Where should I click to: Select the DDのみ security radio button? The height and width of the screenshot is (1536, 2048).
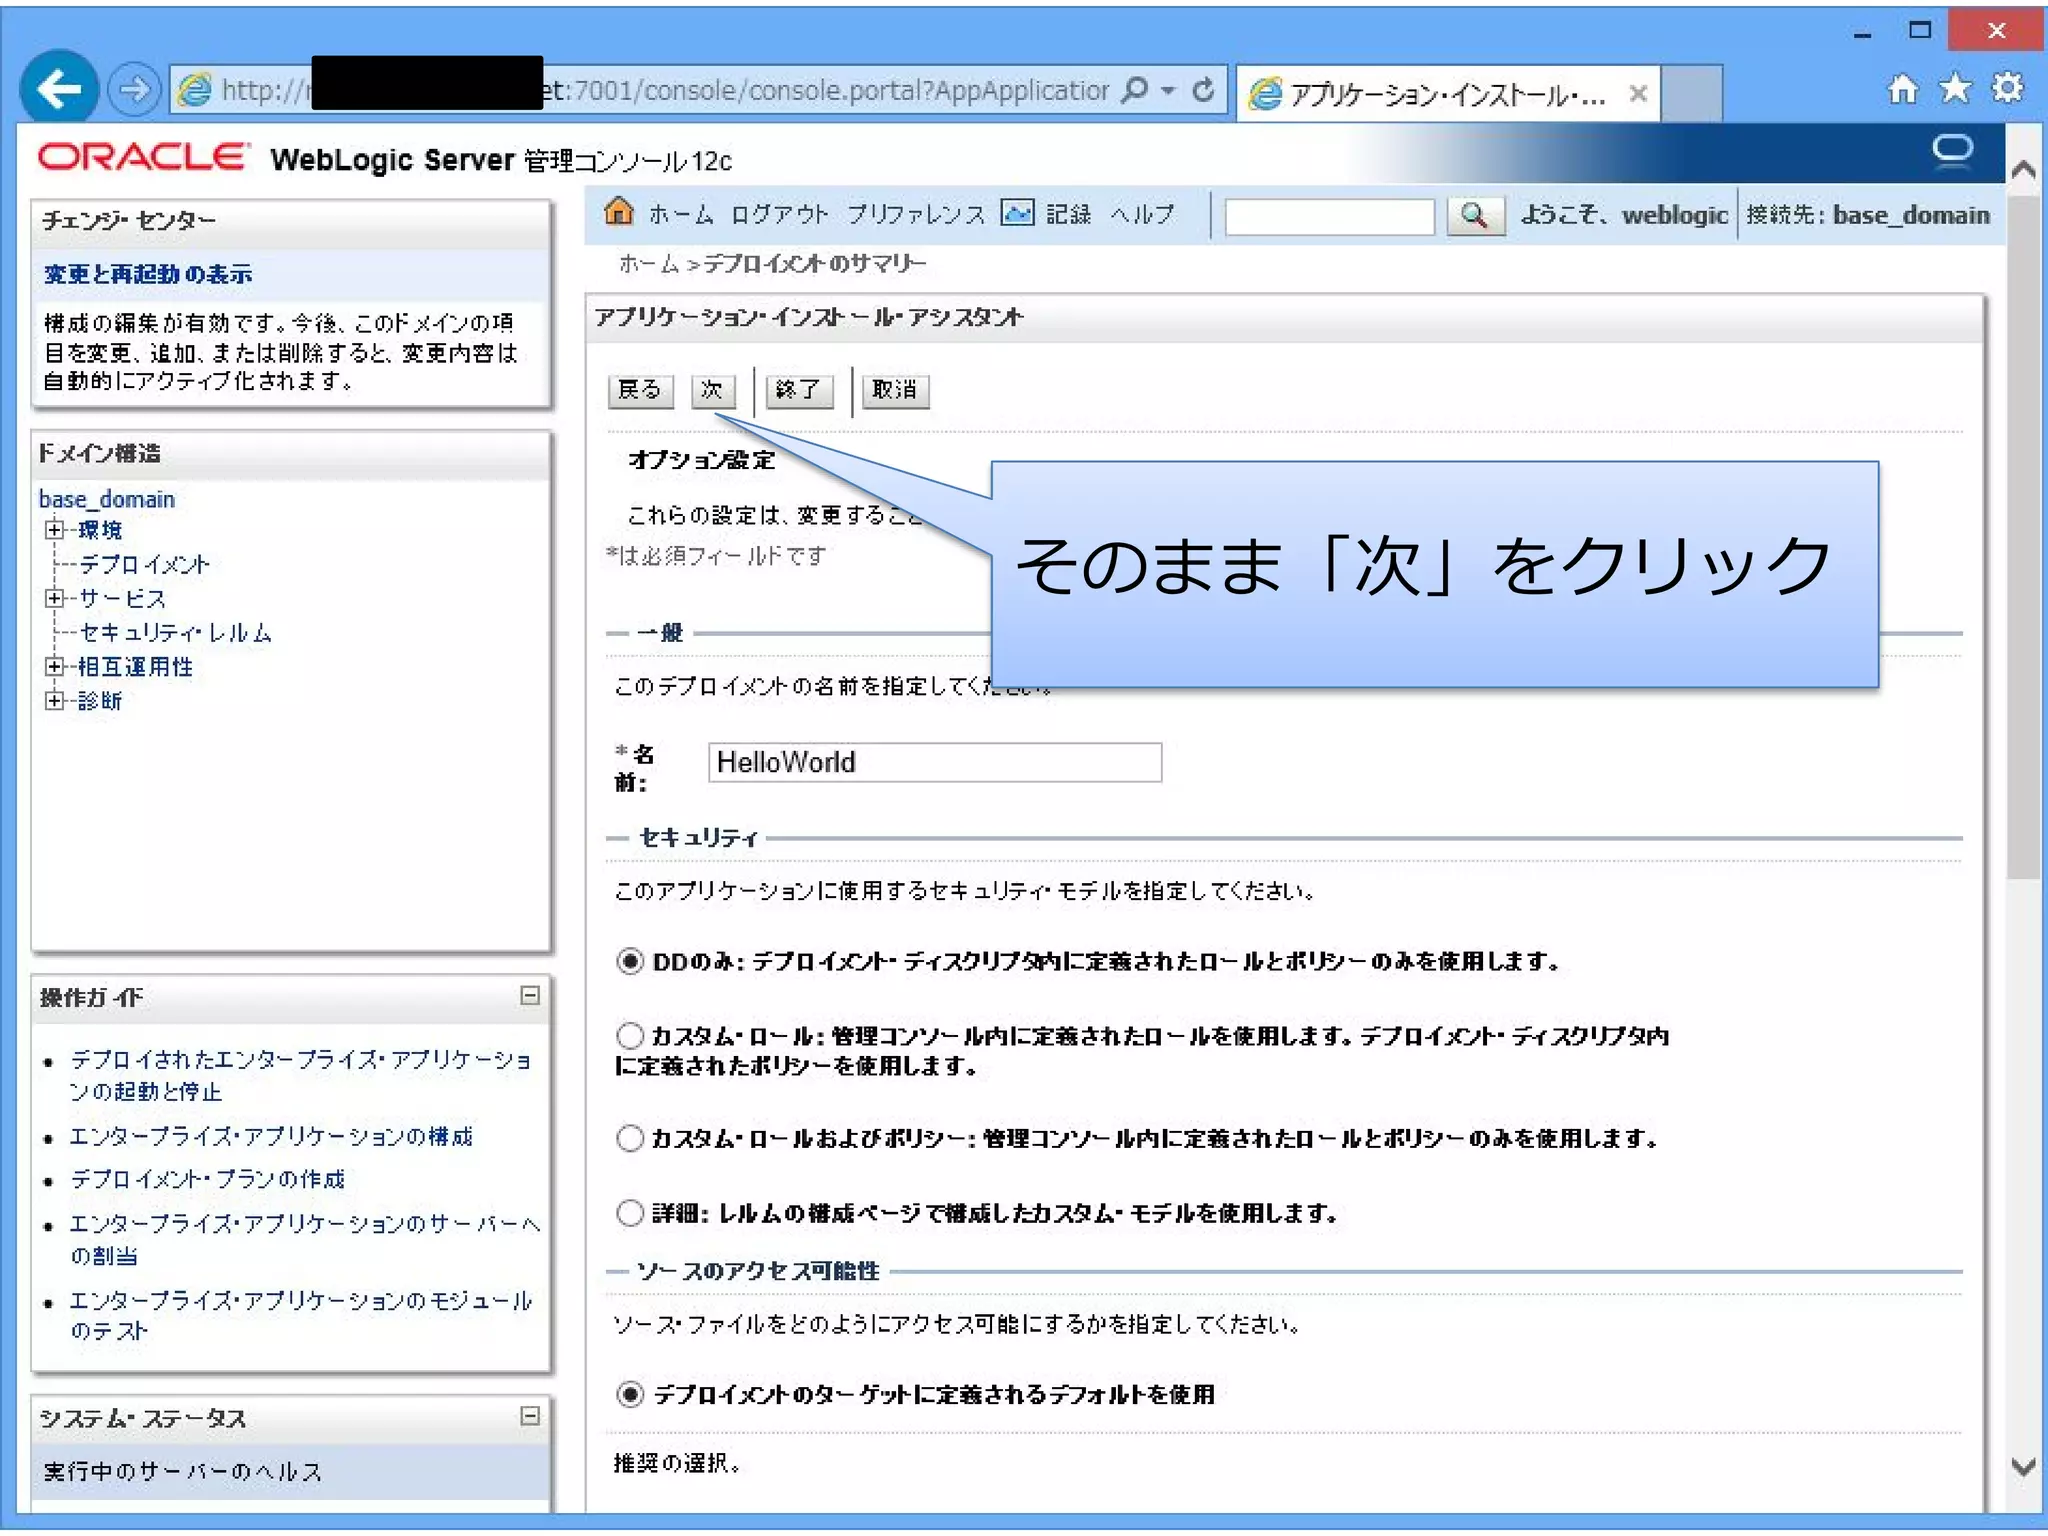[630, 962]
